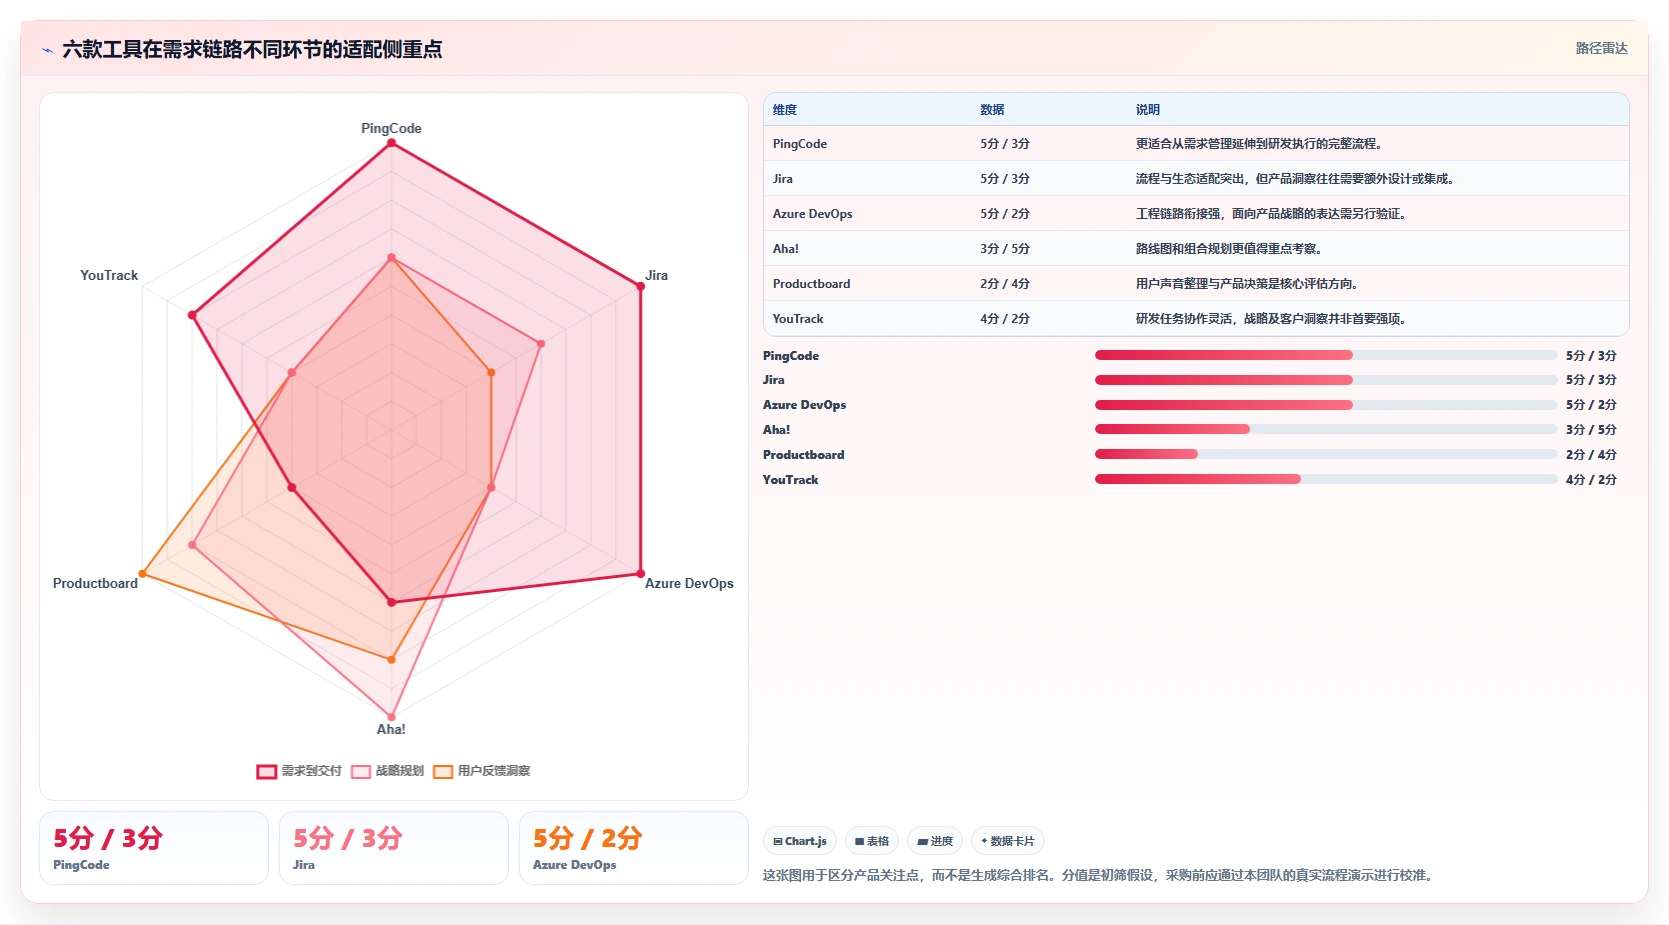The width and height of the screenshot is (1669, 925).
Task: Click the Azure DevOps progress bar
Action: (x=1326, y=405)
